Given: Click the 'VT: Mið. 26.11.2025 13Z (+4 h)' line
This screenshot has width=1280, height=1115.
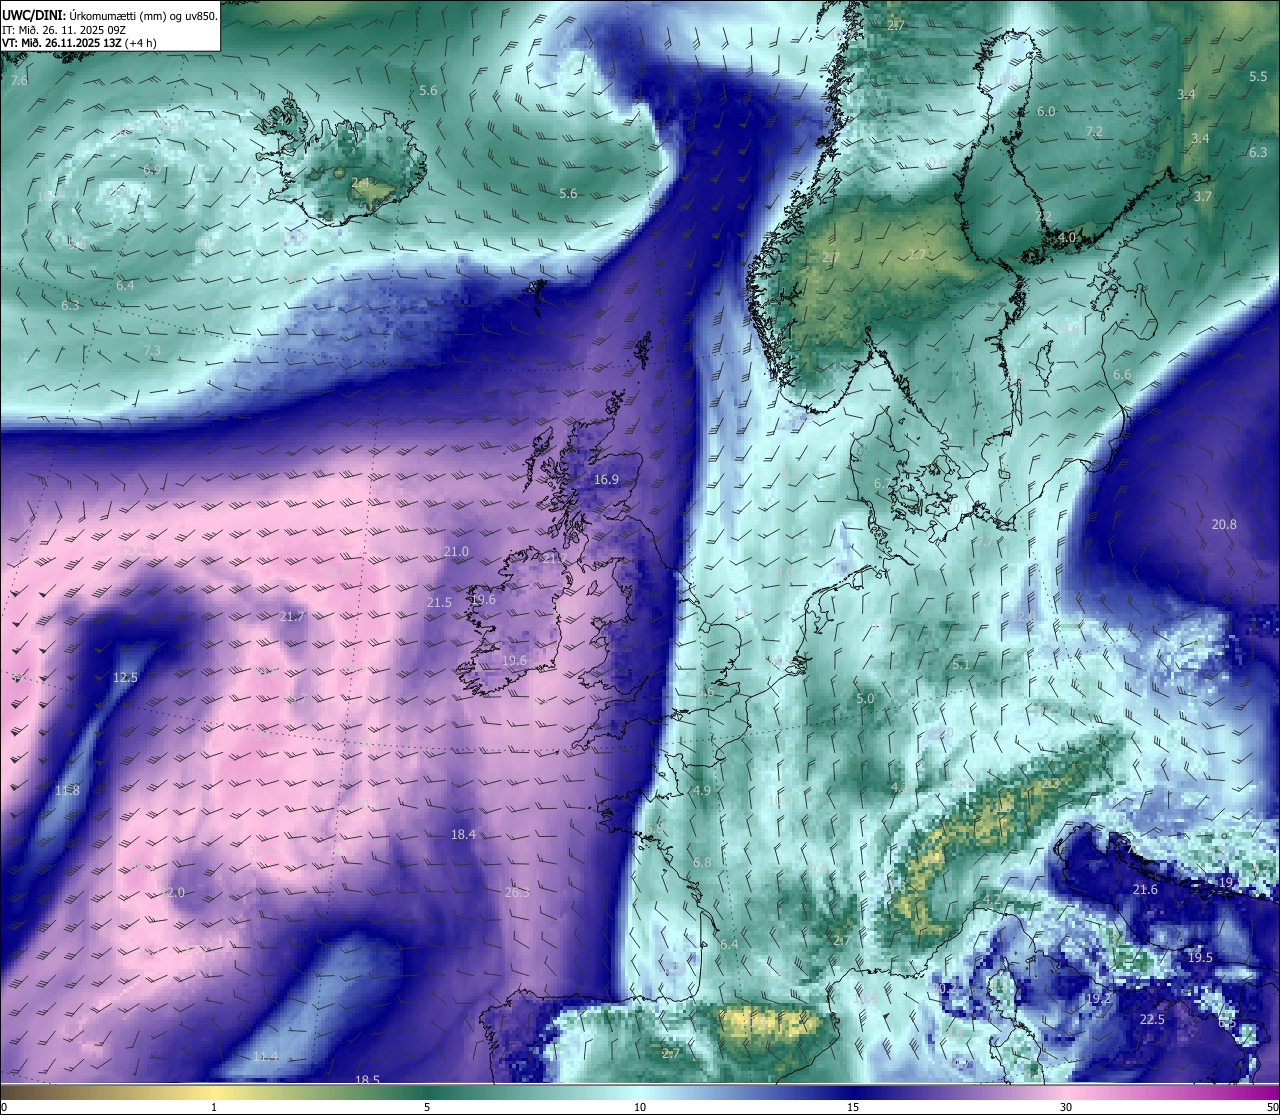Looking at the screenshot, I should pyautogui.click(x=79, y=42).
